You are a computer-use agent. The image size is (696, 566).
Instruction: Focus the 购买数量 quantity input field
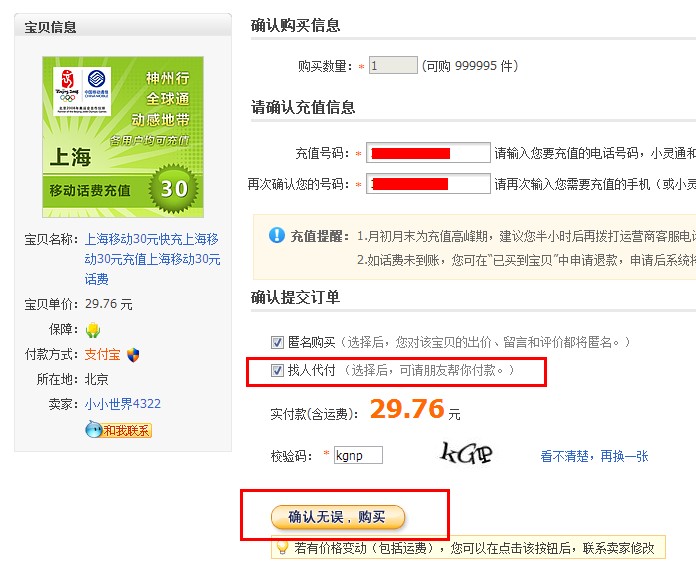click(393, 65)
